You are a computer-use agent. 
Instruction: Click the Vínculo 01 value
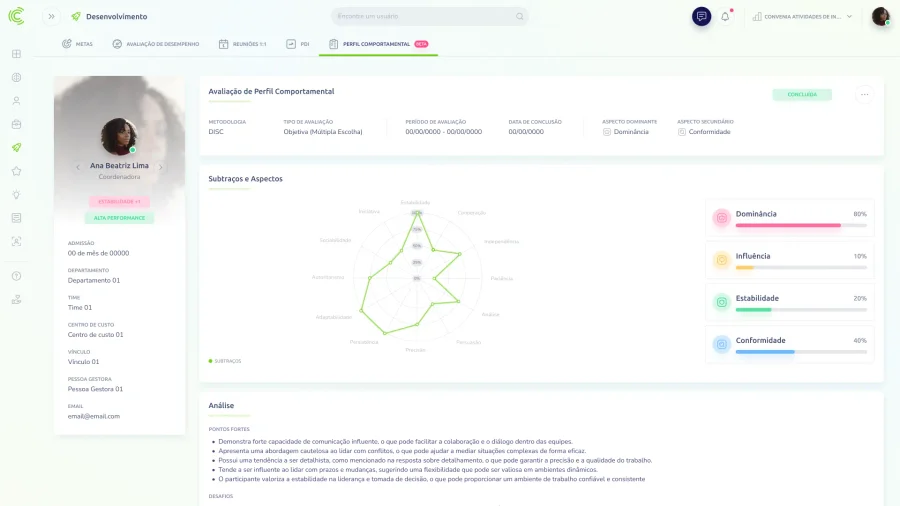click(x=83, y=362)
